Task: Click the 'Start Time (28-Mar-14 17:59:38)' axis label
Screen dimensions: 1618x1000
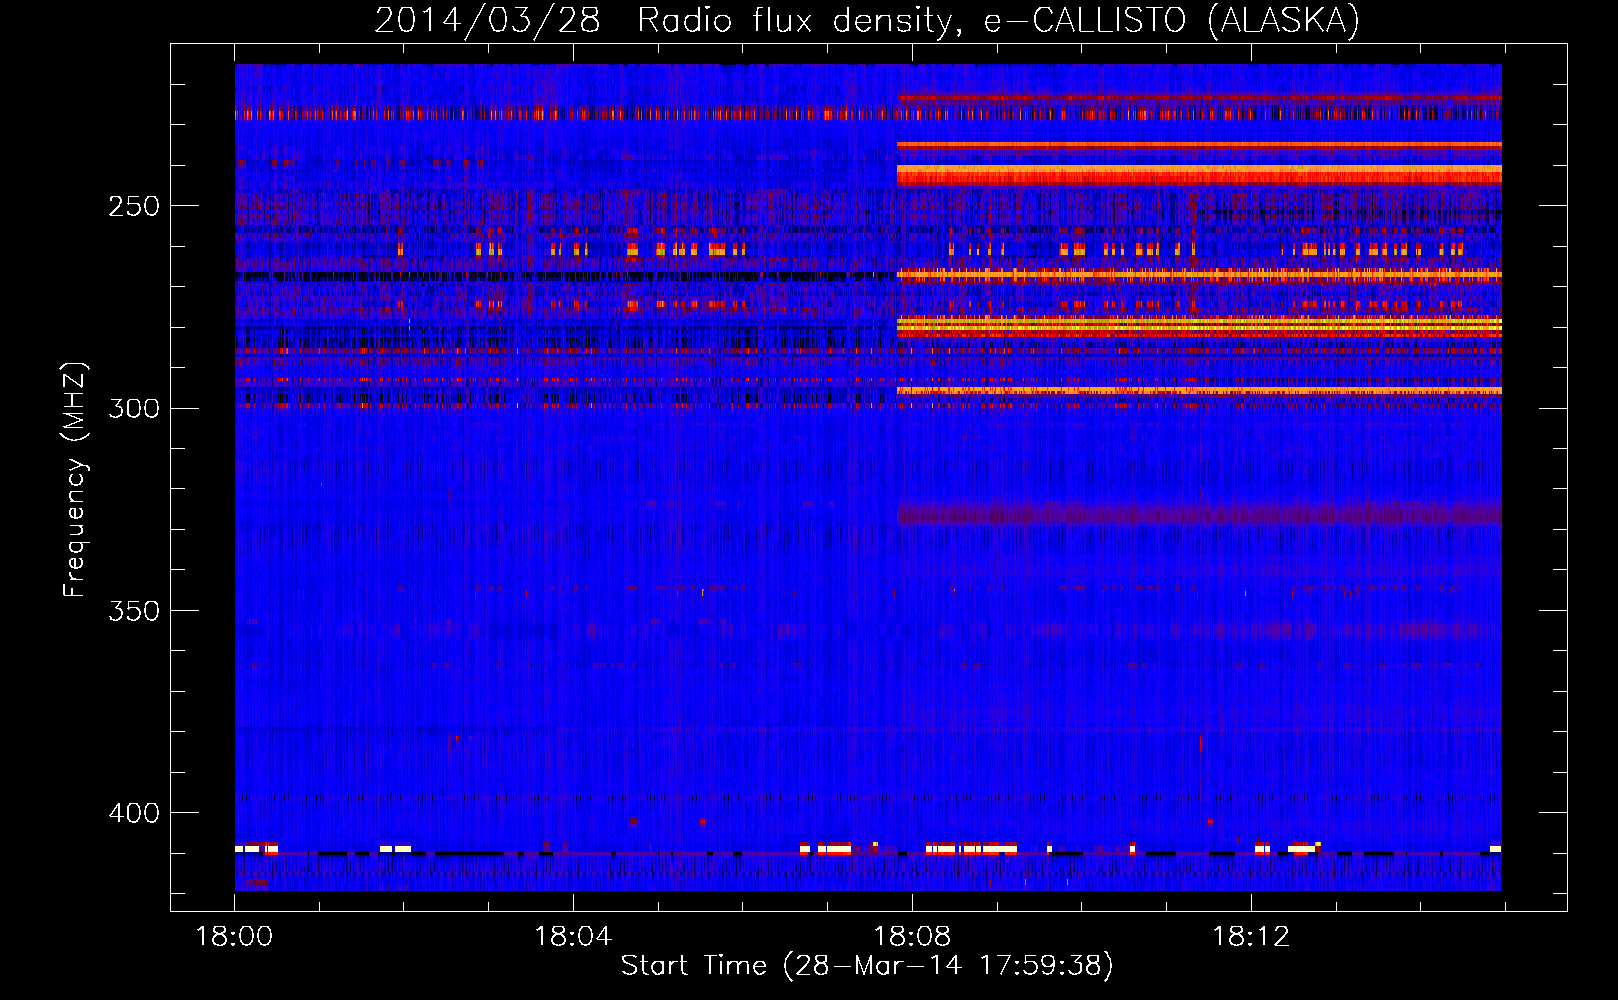Action: (x=867, y=966)
